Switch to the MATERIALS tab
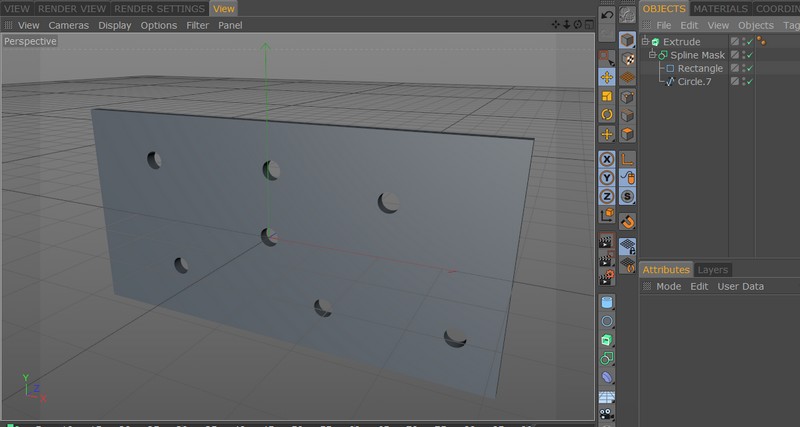This screenshot has width=800, height=427. pos(720,9)
